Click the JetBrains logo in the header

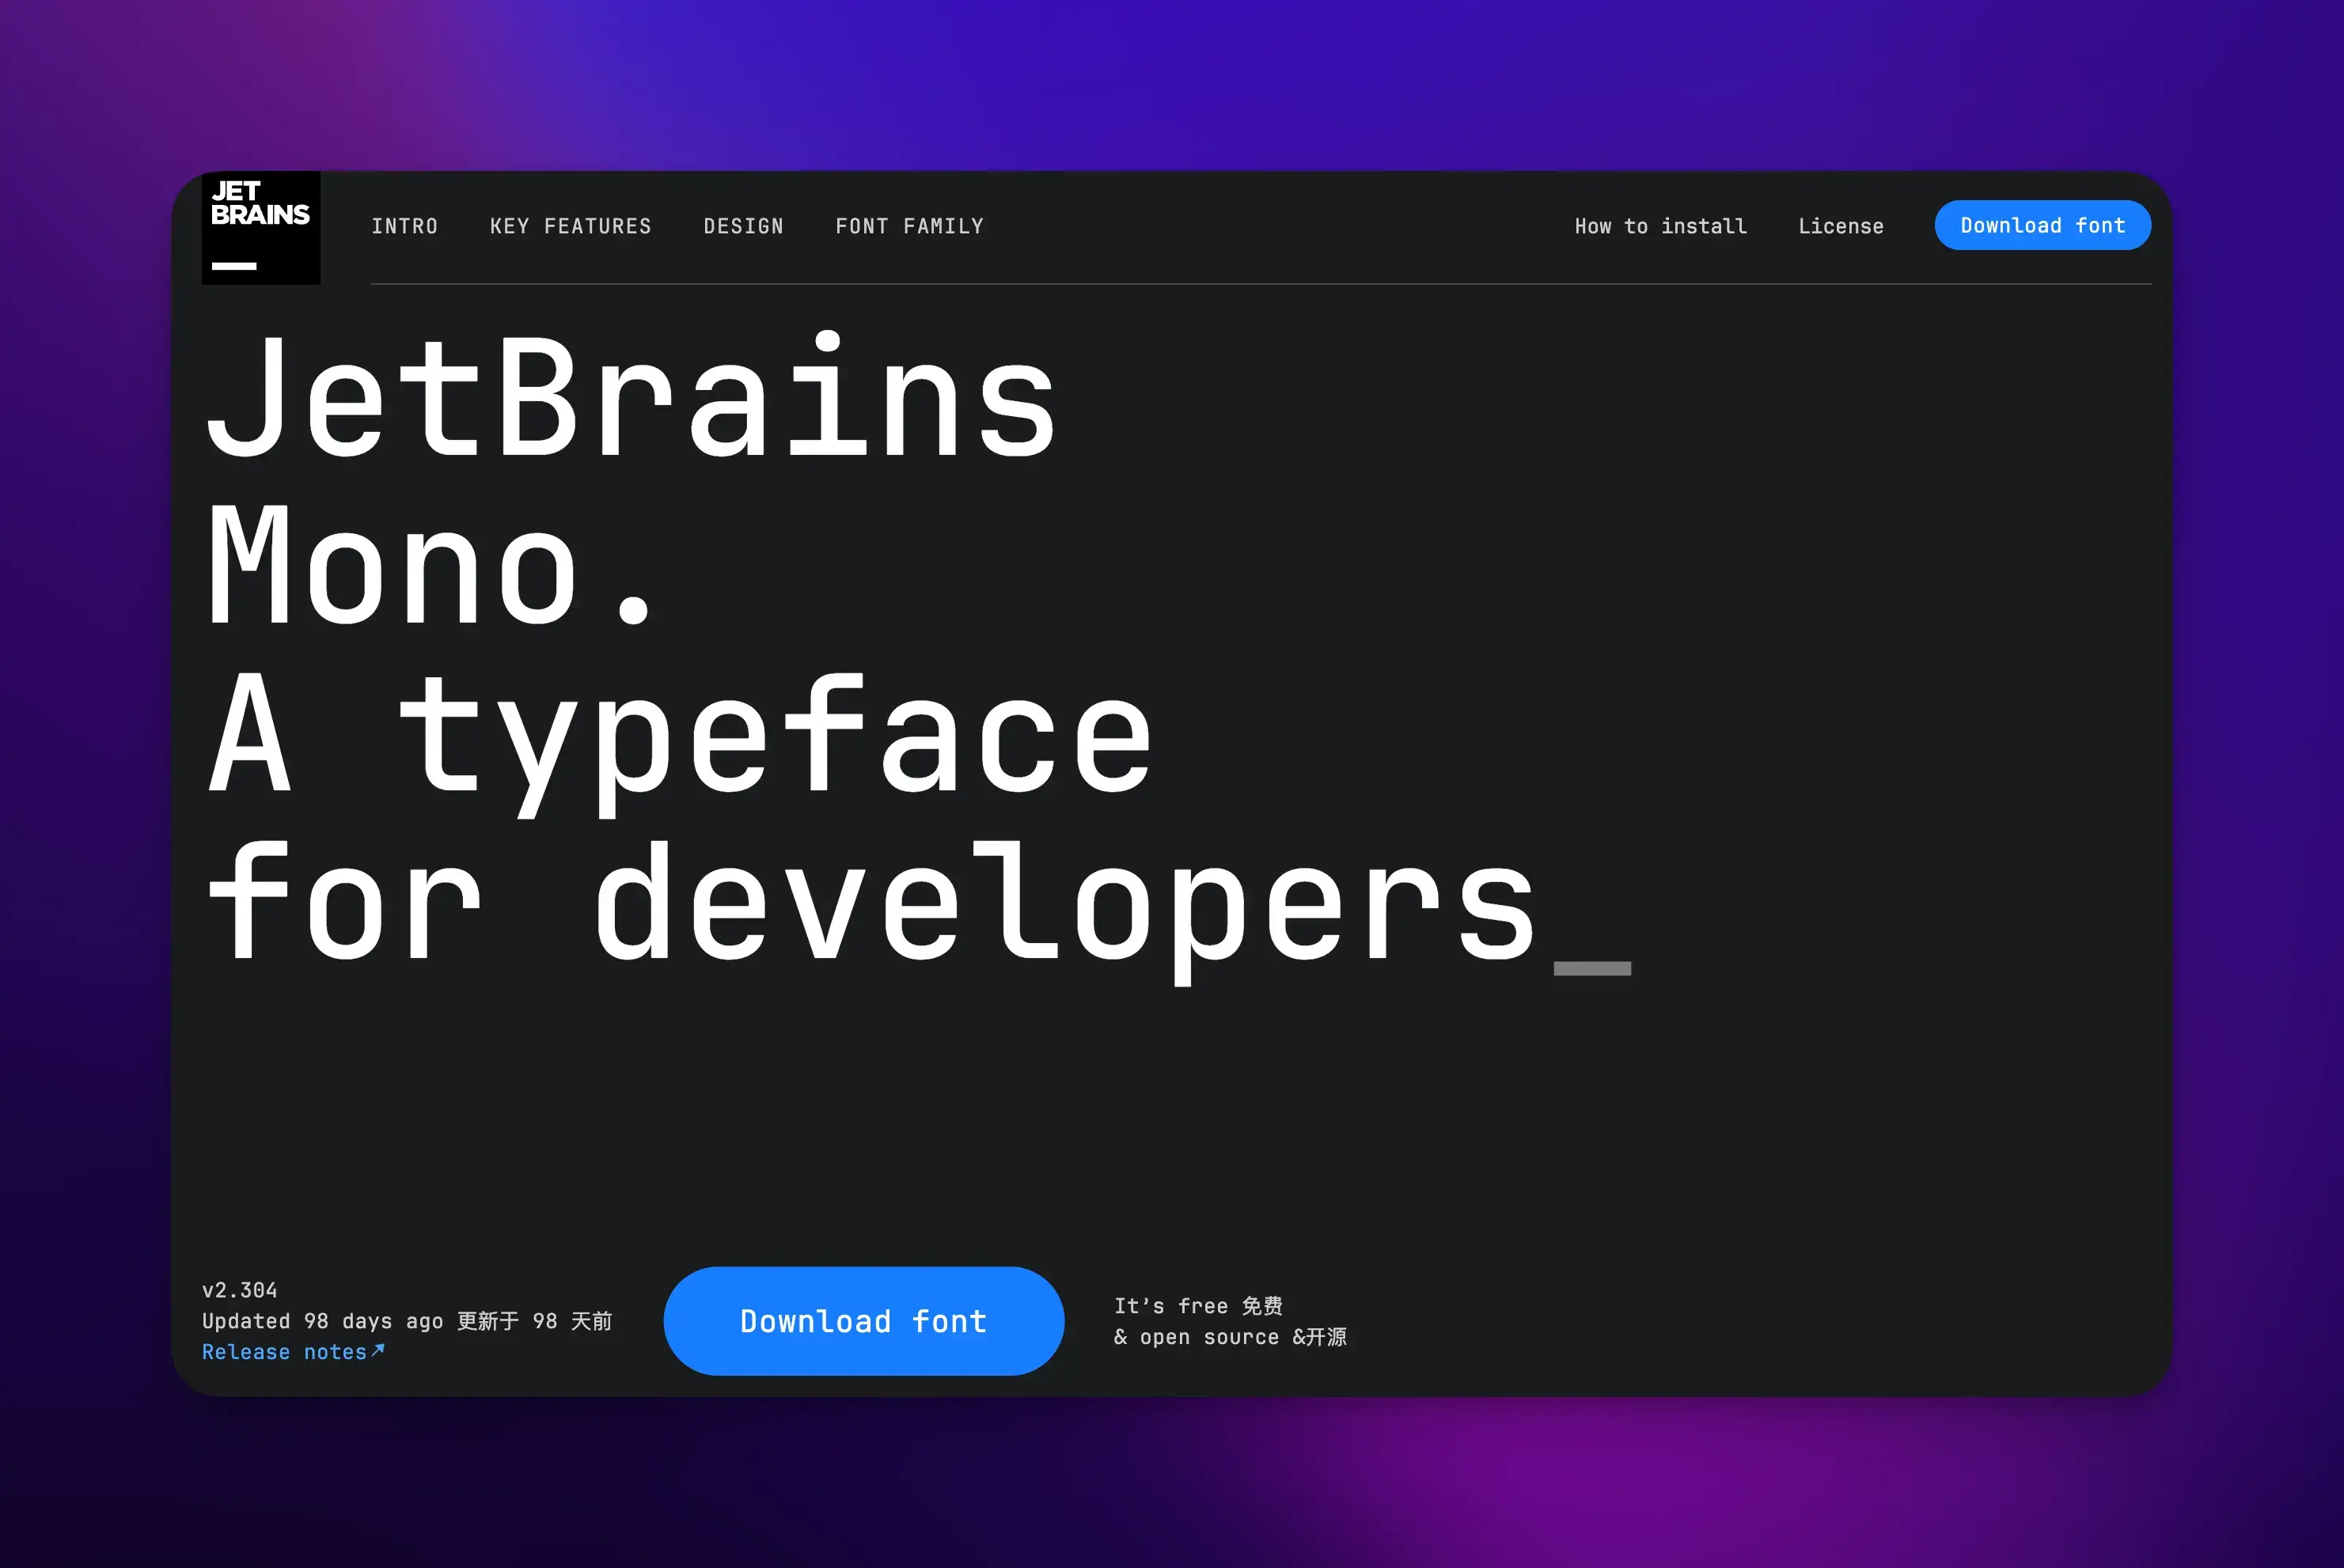(261, 228)
